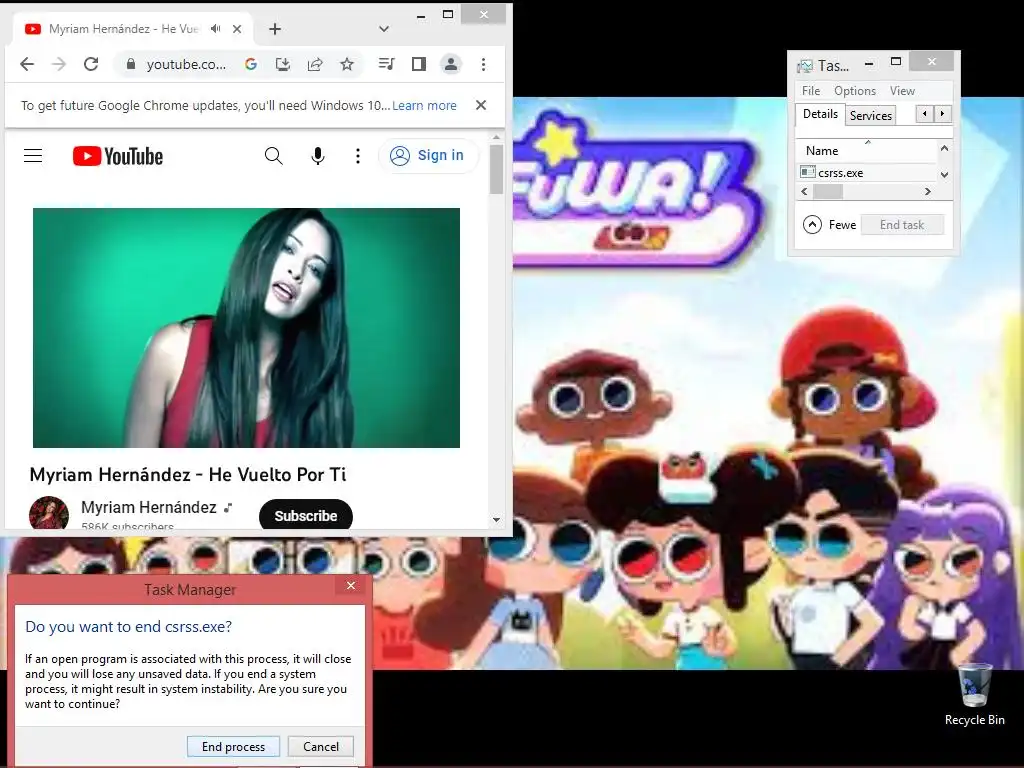Screen dimensions: 1024x768
Task: Open YouTube search
Action: (274, 155)
